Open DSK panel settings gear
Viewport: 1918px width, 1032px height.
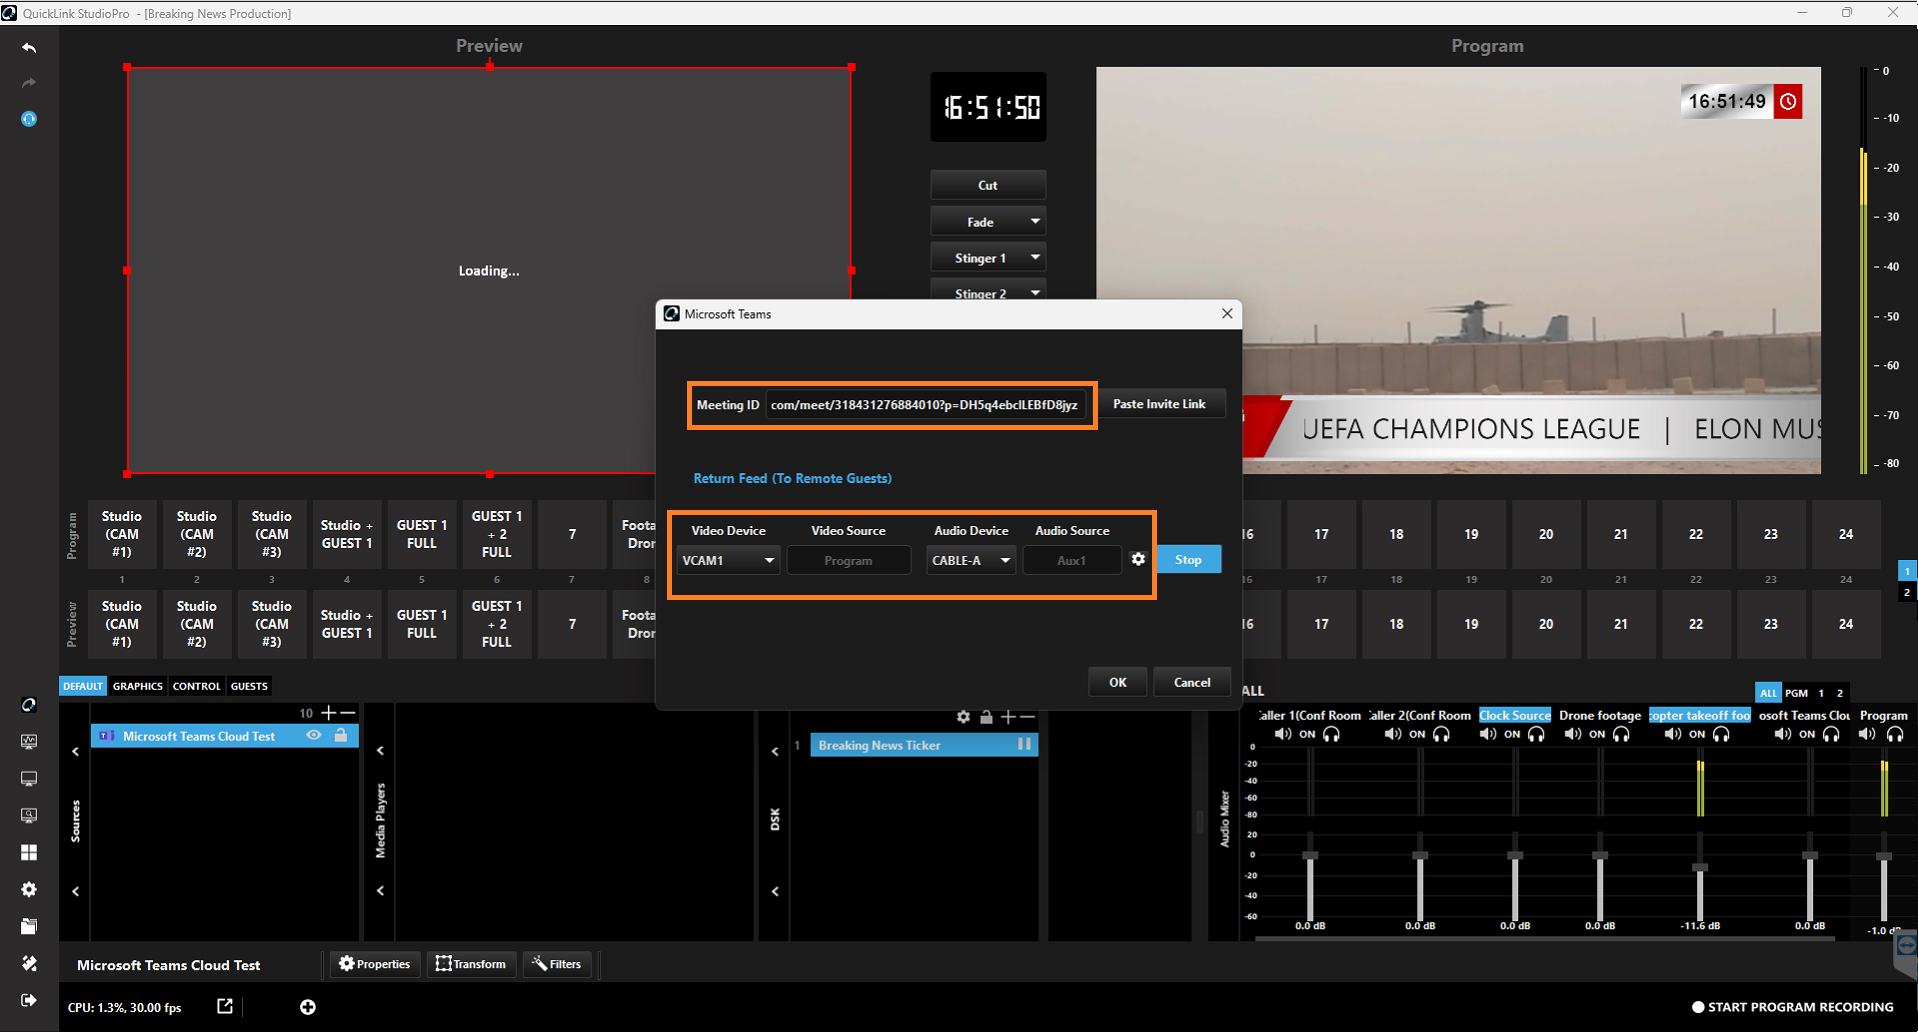963,717
